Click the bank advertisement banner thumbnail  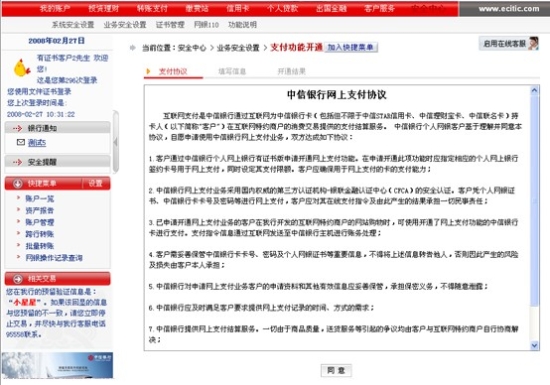tap(57, 365)
